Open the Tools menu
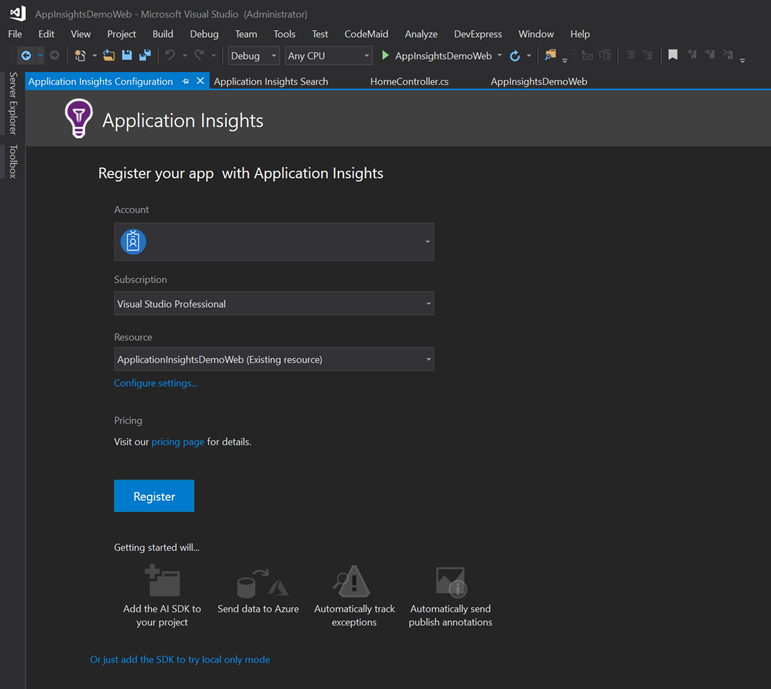This screenshot has height=689, width=771. pos(284,34)
